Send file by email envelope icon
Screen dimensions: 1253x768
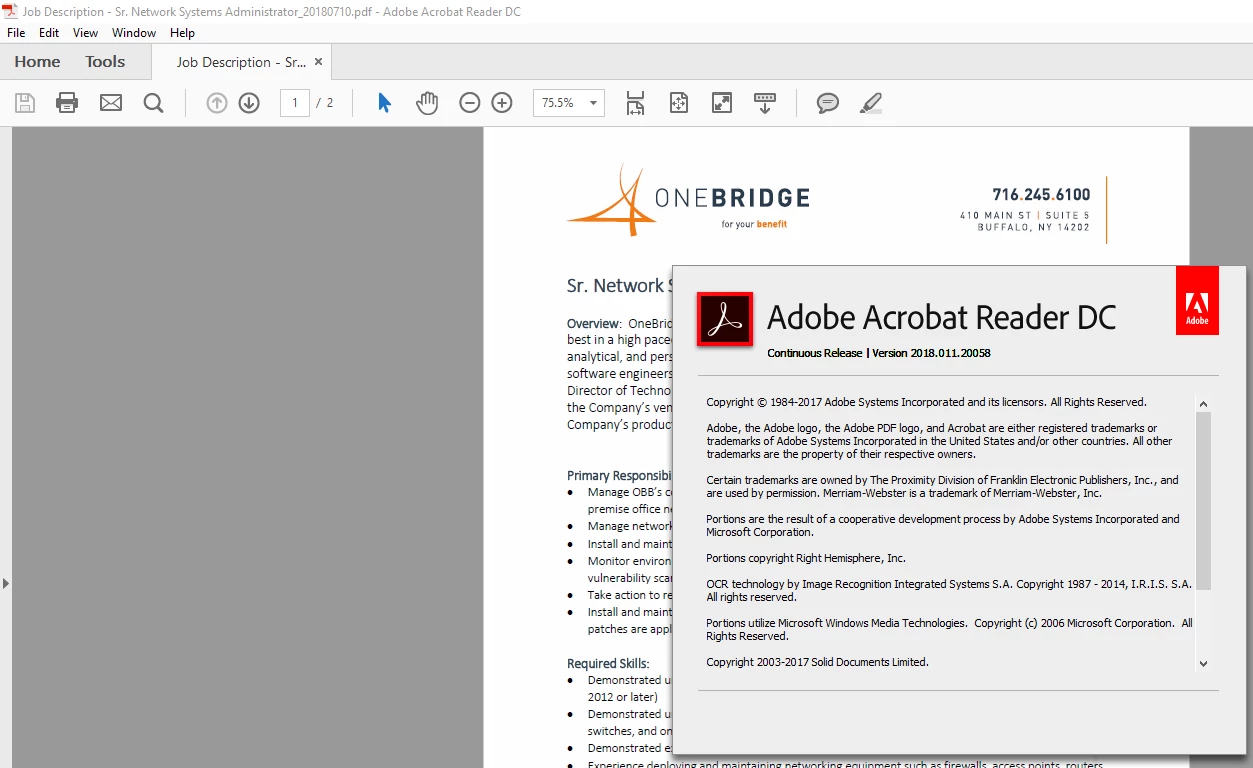click(111, 103)
